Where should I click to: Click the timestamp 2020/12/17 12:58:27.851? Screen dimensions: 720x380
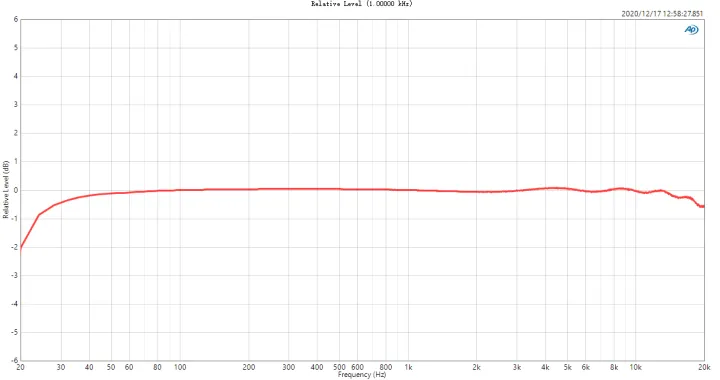click(662, 14)
